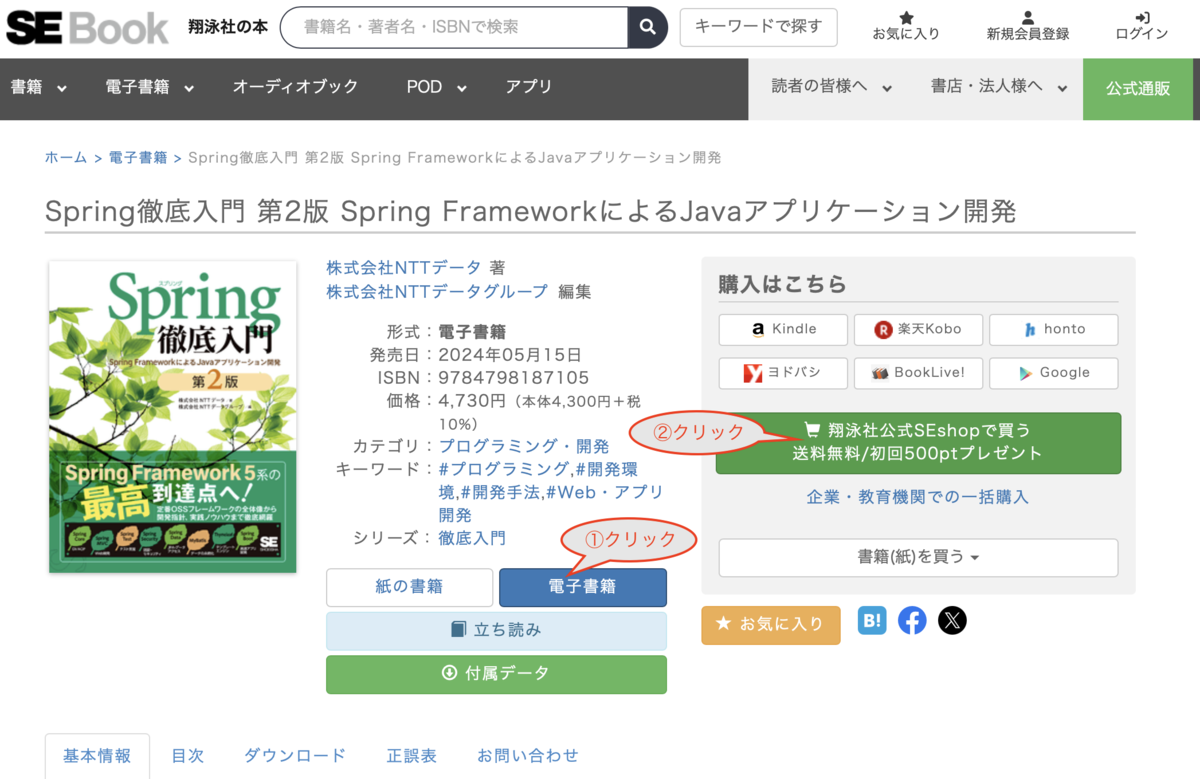Viewport: 1200px width, 779px height.
Task: Switch to the 目次 tab
Action: point(187,756)
